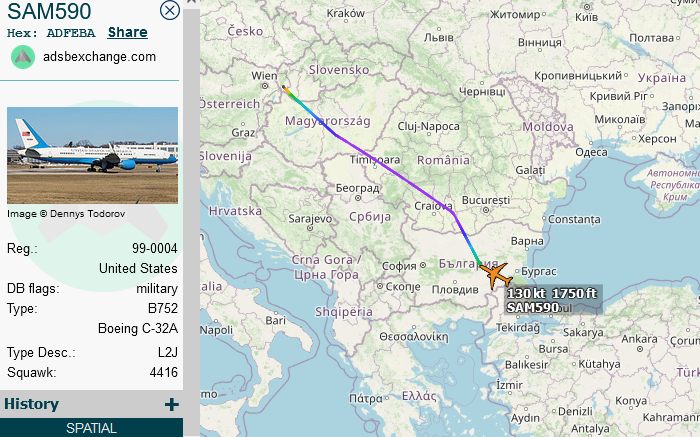Select the SPATIAL section bar
Screen dimensions: 700x437
point(91,428)
